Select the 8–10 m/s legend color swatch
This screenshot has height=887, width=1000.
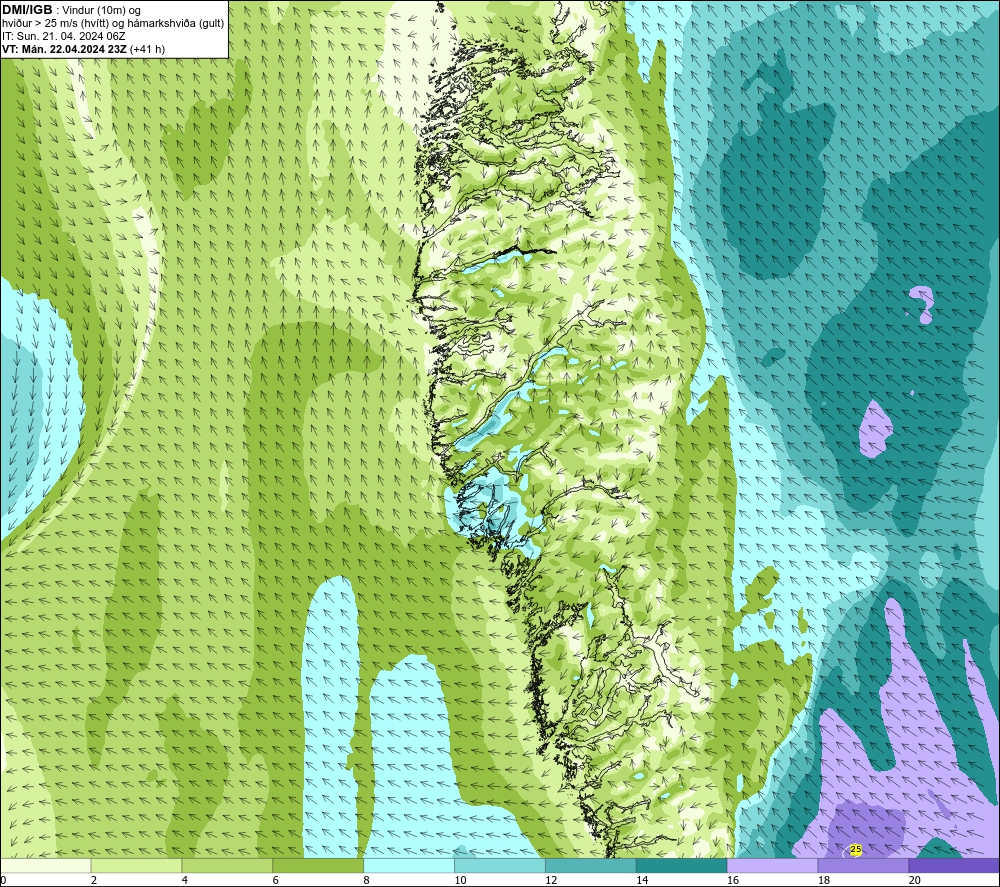tap(409, 866)
